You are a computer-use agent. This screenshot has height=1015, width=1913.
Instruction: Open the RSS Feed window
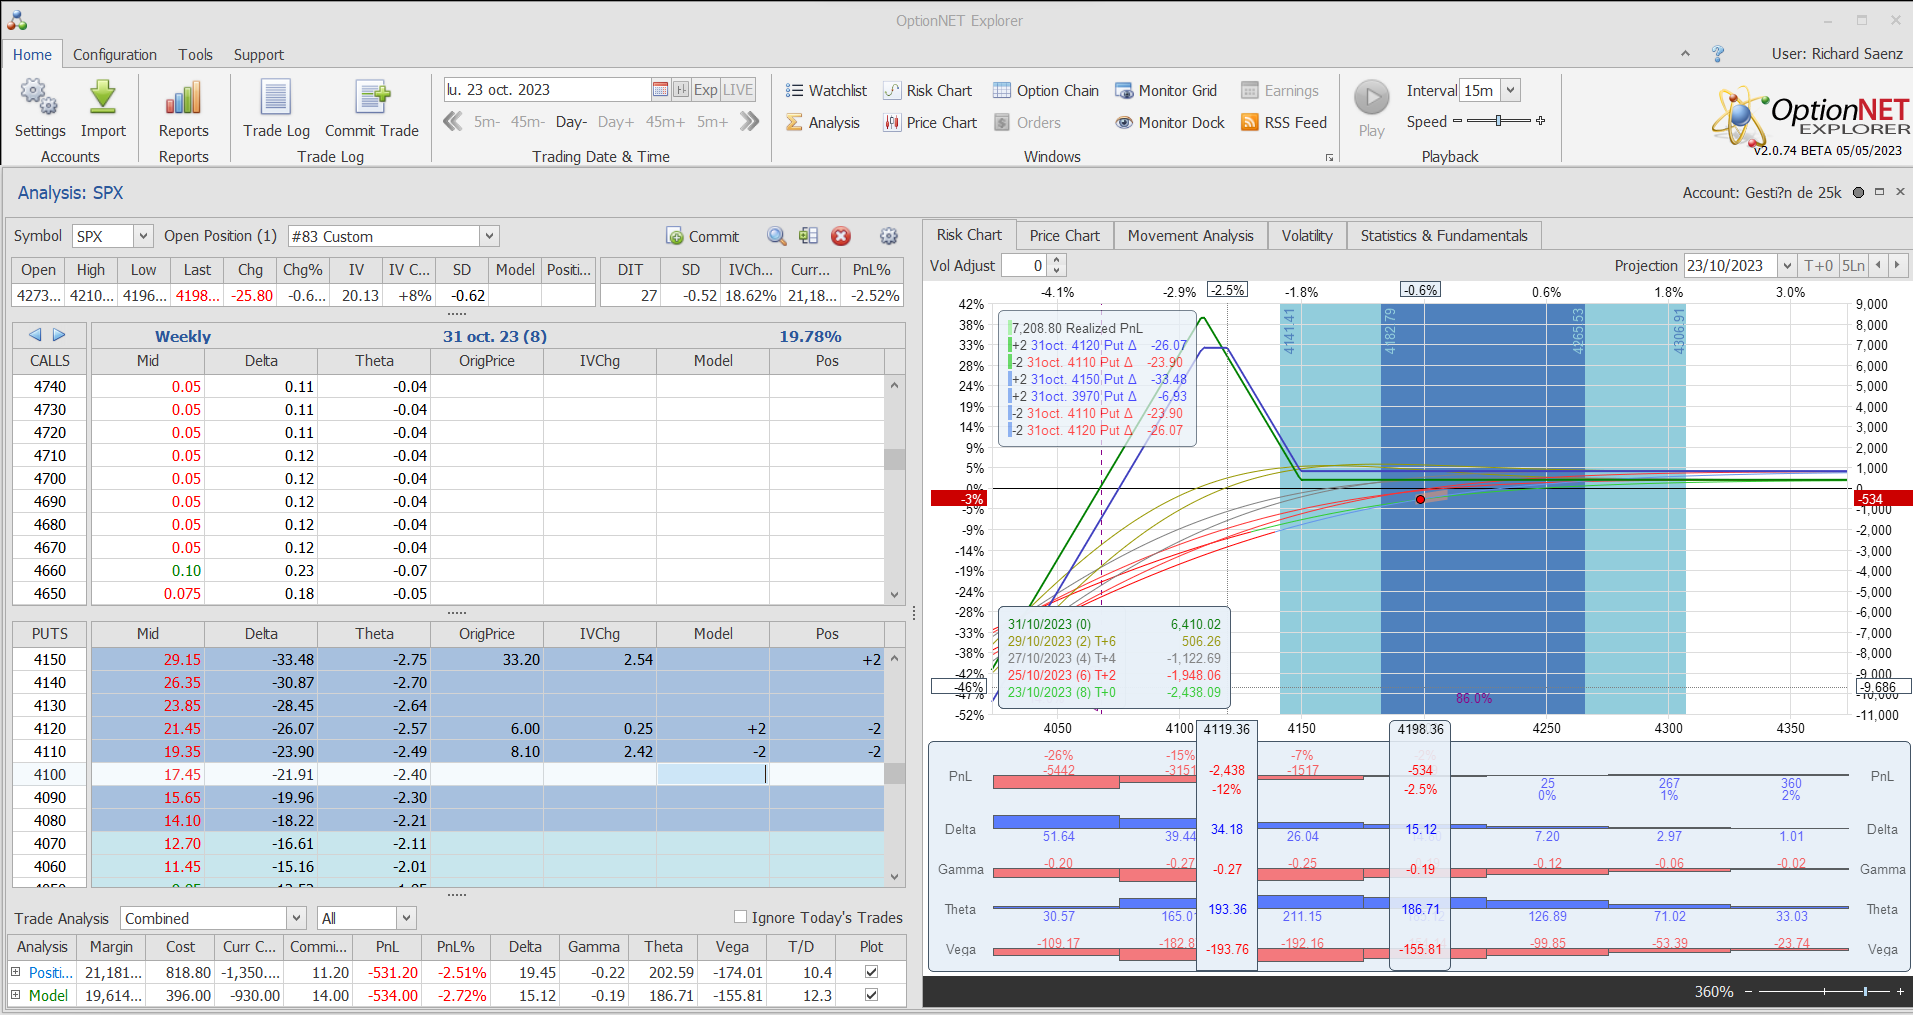pyautogui.click(x=1283, y=123)
